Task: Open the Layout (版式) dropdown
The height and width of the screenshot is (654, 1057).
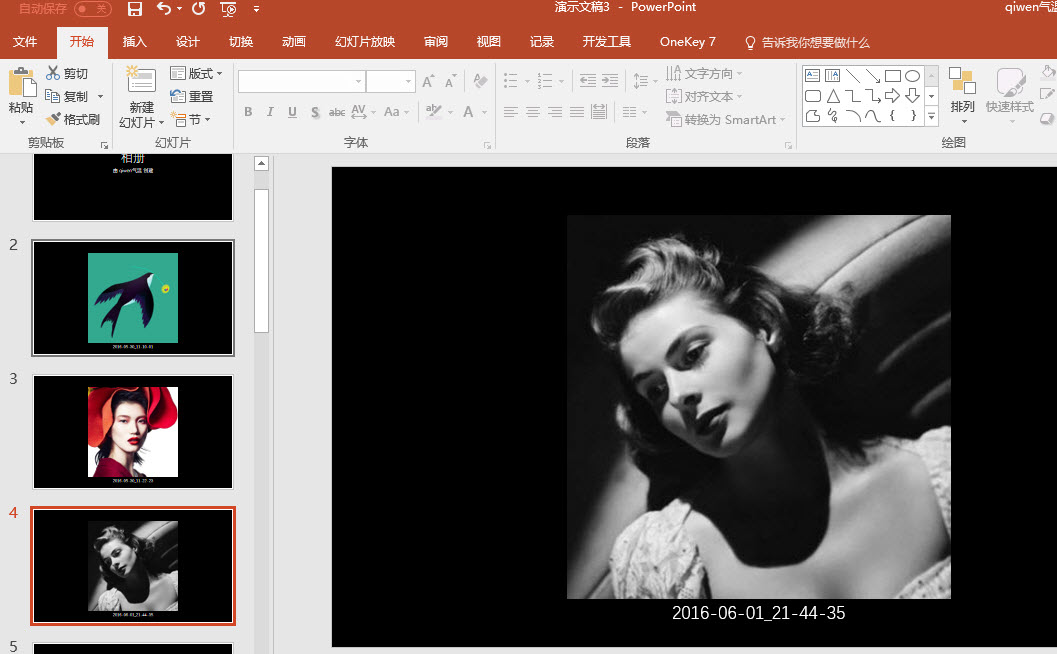Action: [197, 74]
